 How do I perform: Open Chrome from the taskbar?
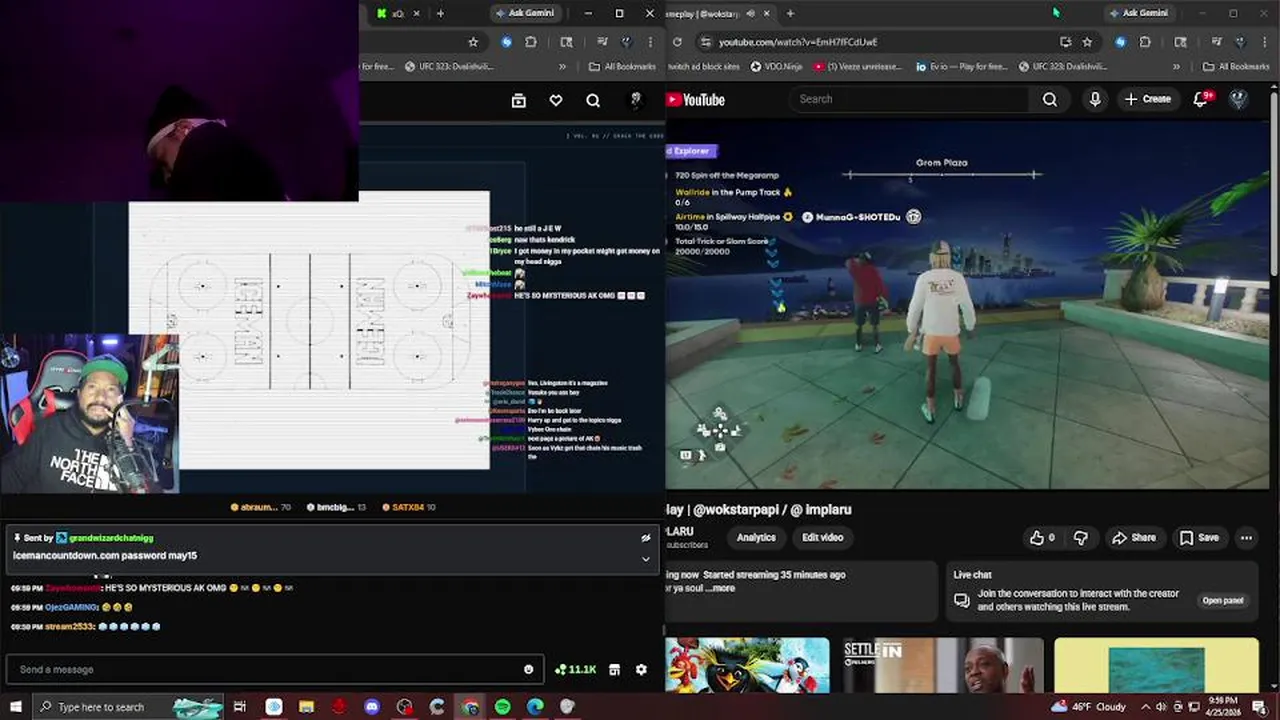(470, 707)
